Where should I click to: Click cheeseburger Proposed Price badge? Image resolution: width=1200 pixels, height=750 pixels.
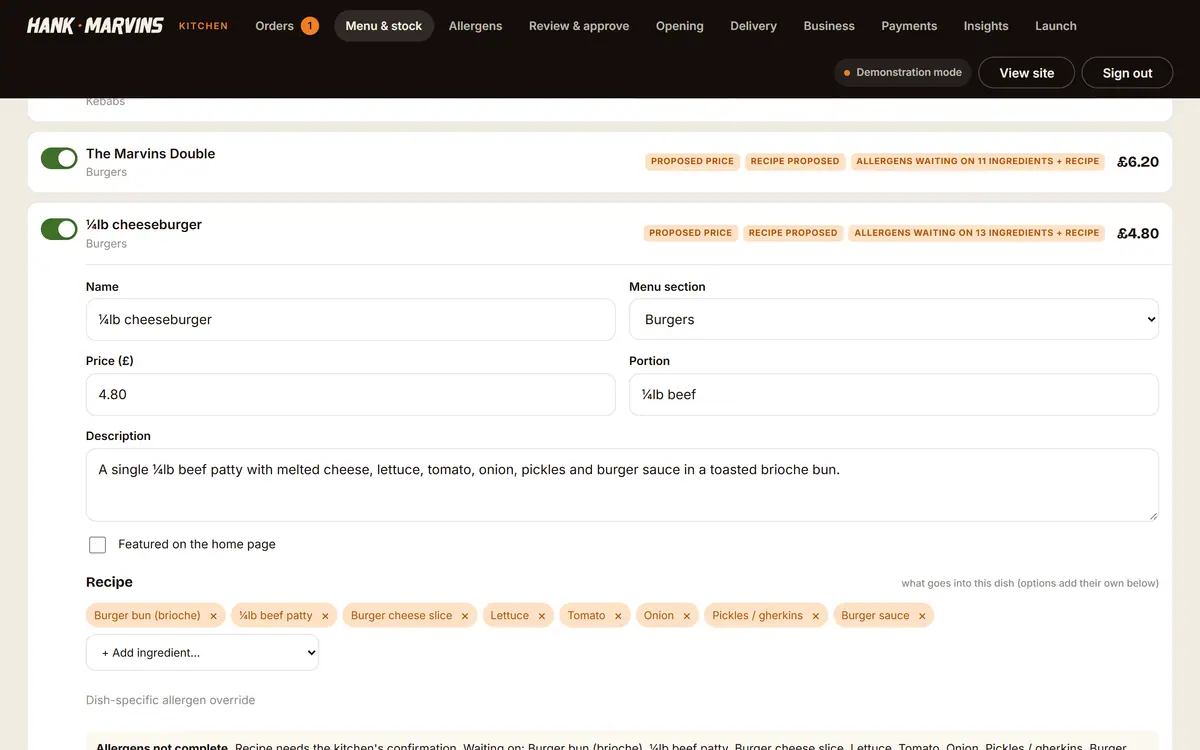pyautogui.click(x=691, y=233)
